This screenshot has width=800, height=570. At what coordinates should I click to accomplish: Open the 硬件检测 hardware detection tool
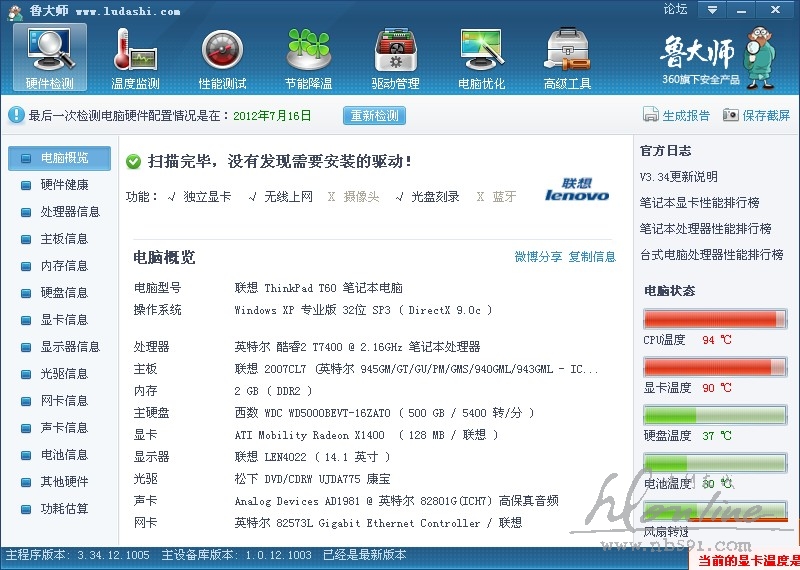pyautogui.click(x=49, y=58)
